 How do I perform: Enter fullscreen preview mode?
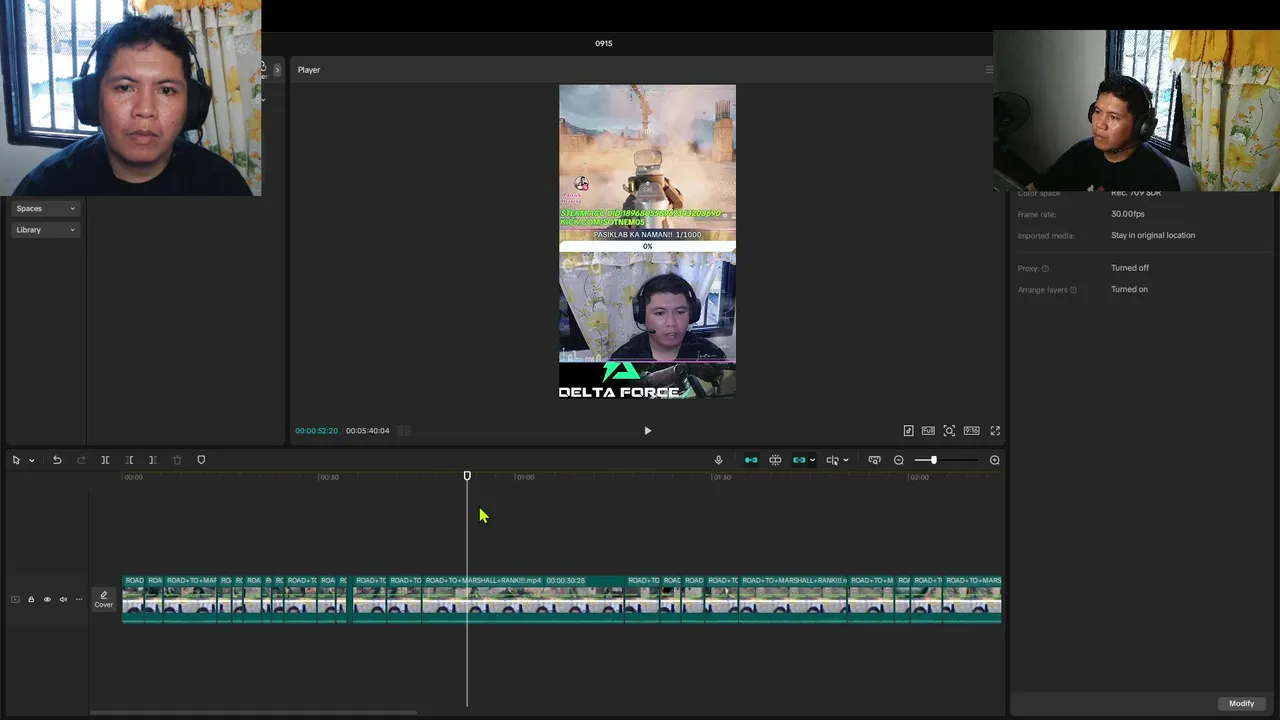tap(995, 431)
